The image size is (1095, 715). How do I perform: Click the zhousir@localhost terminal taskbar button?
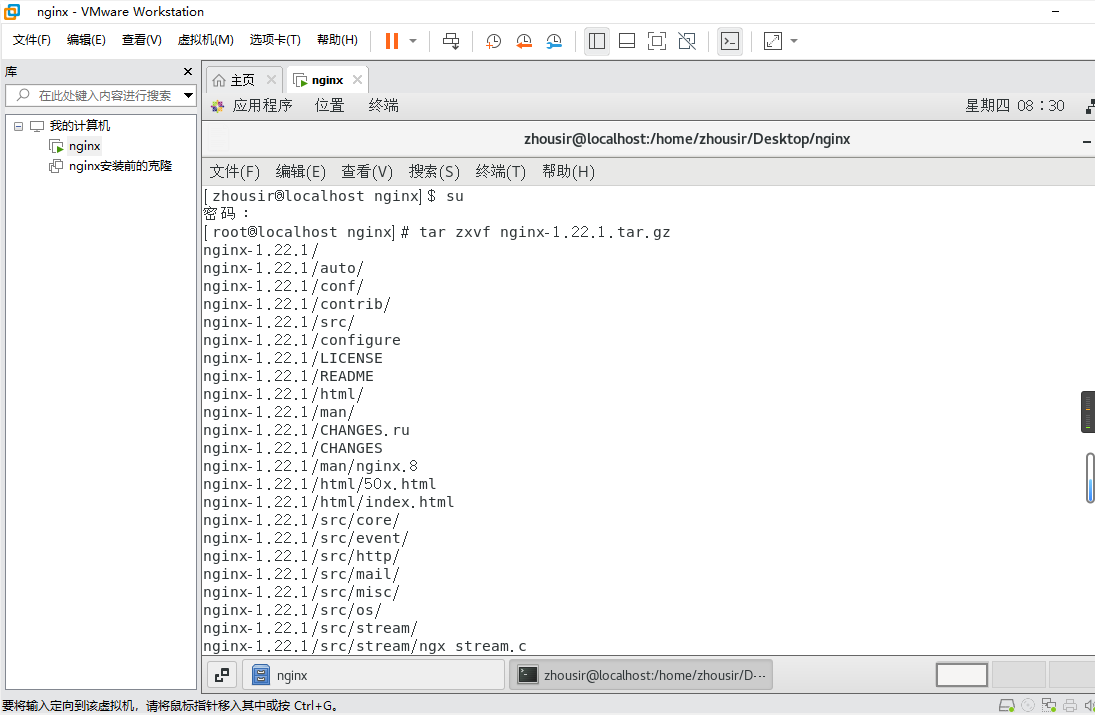click(x=641, y=675)
